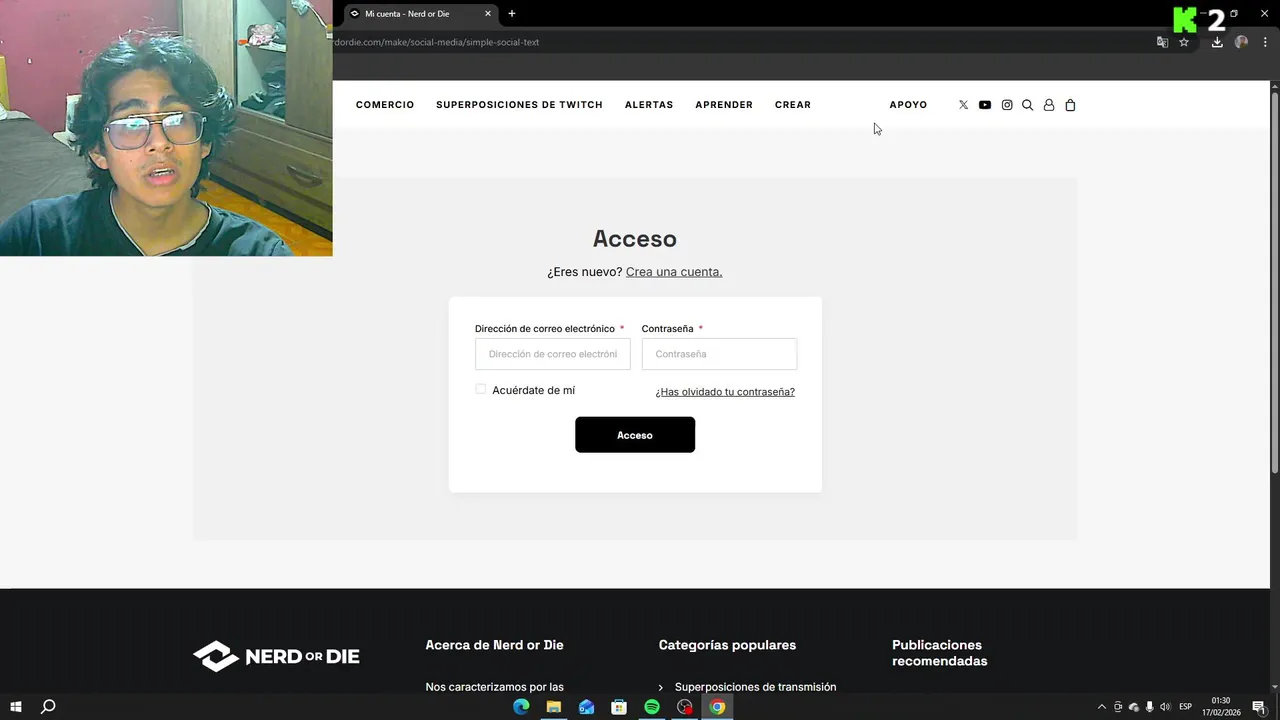This screenshot has width=1280, height=720.
Task: Open site search magnifier icon
Action: [x=1027, y=105]
